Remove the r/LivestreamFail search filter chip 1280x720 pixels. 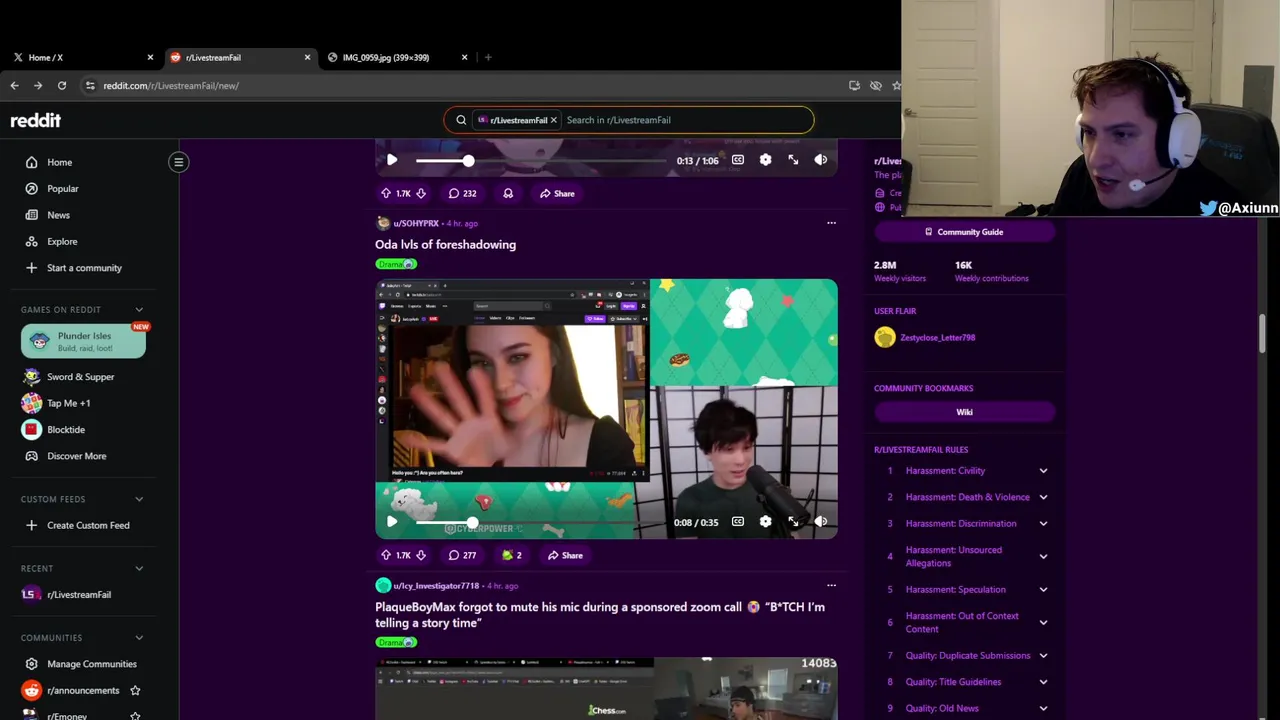(553, 120)
